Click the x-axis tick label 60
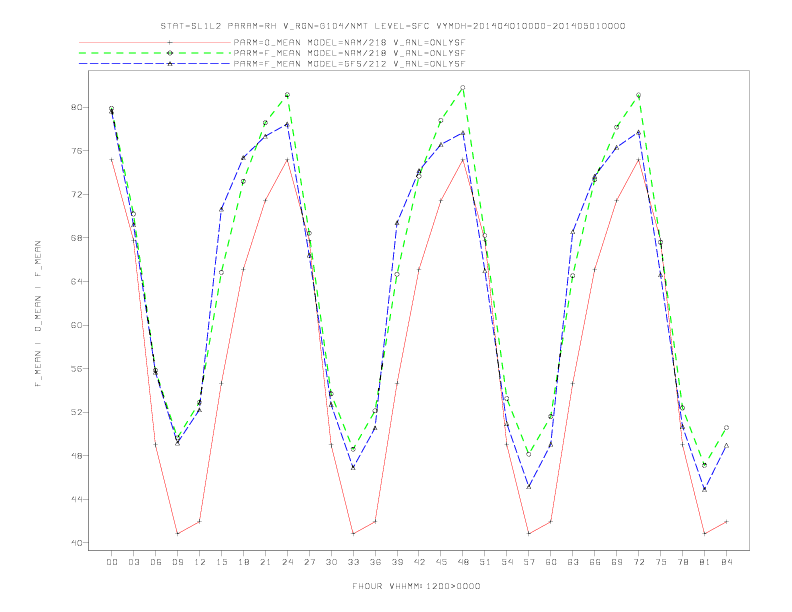 551,562
